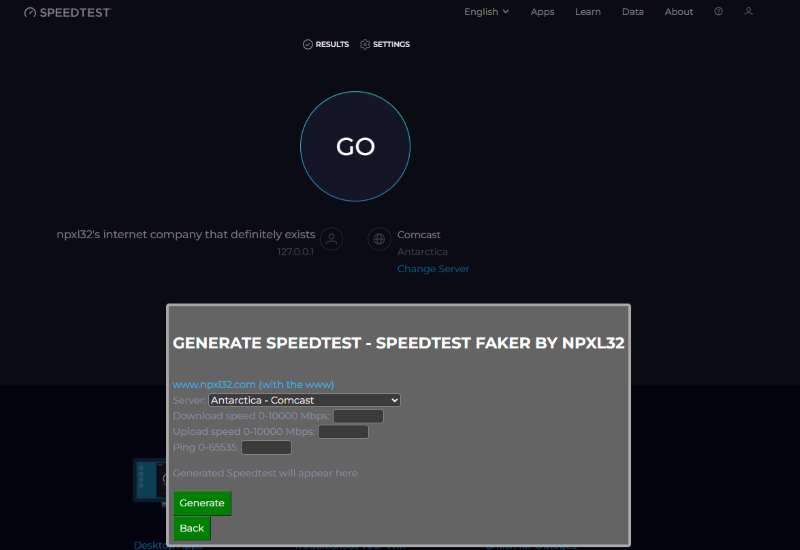Open the Data menu

pyautogui.click(x=633, y=12)
